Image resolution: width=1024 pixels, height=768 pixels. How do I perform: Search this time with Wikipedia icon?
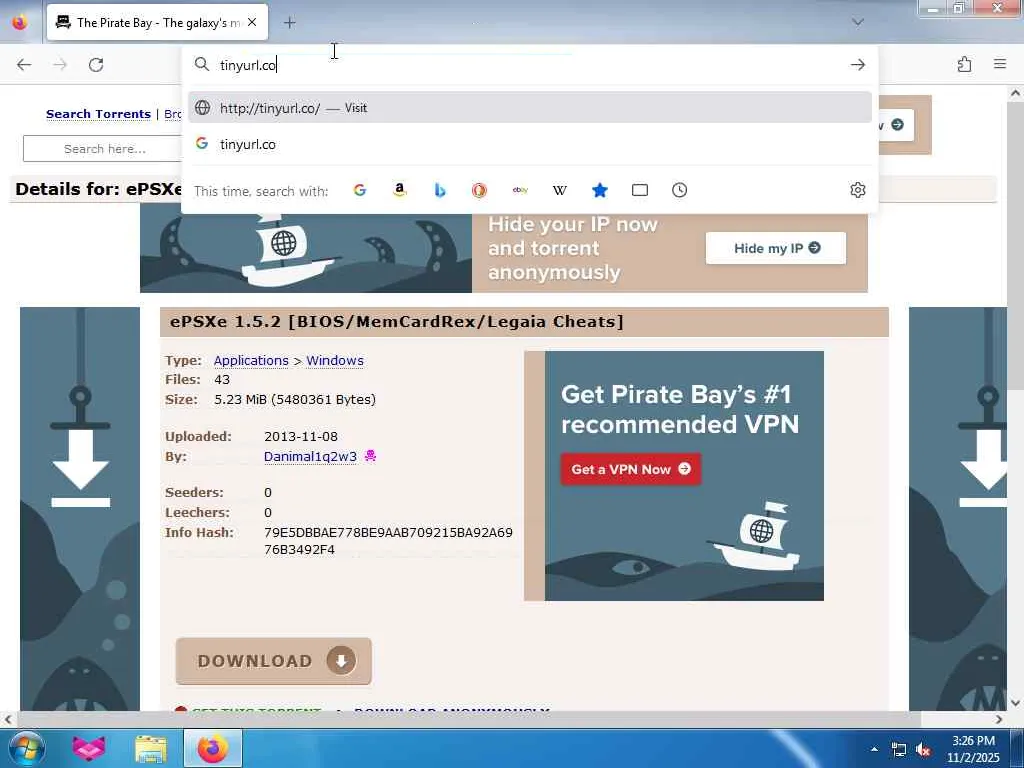(x=560, y=190)
